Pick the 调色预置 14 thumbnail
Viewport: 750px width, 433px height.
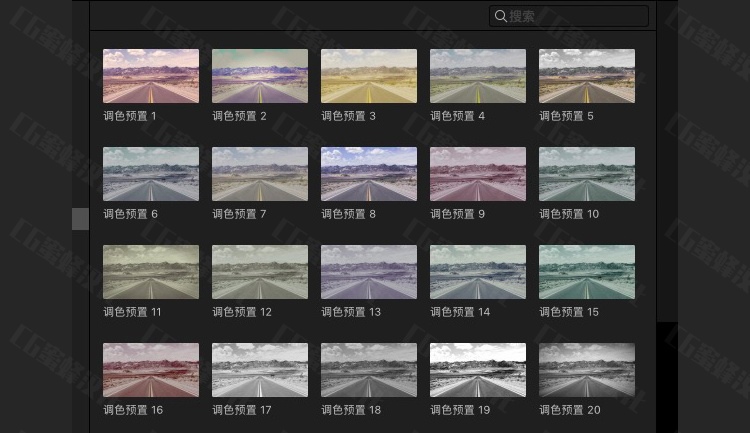pyautogui.click(x=478, y=272)
